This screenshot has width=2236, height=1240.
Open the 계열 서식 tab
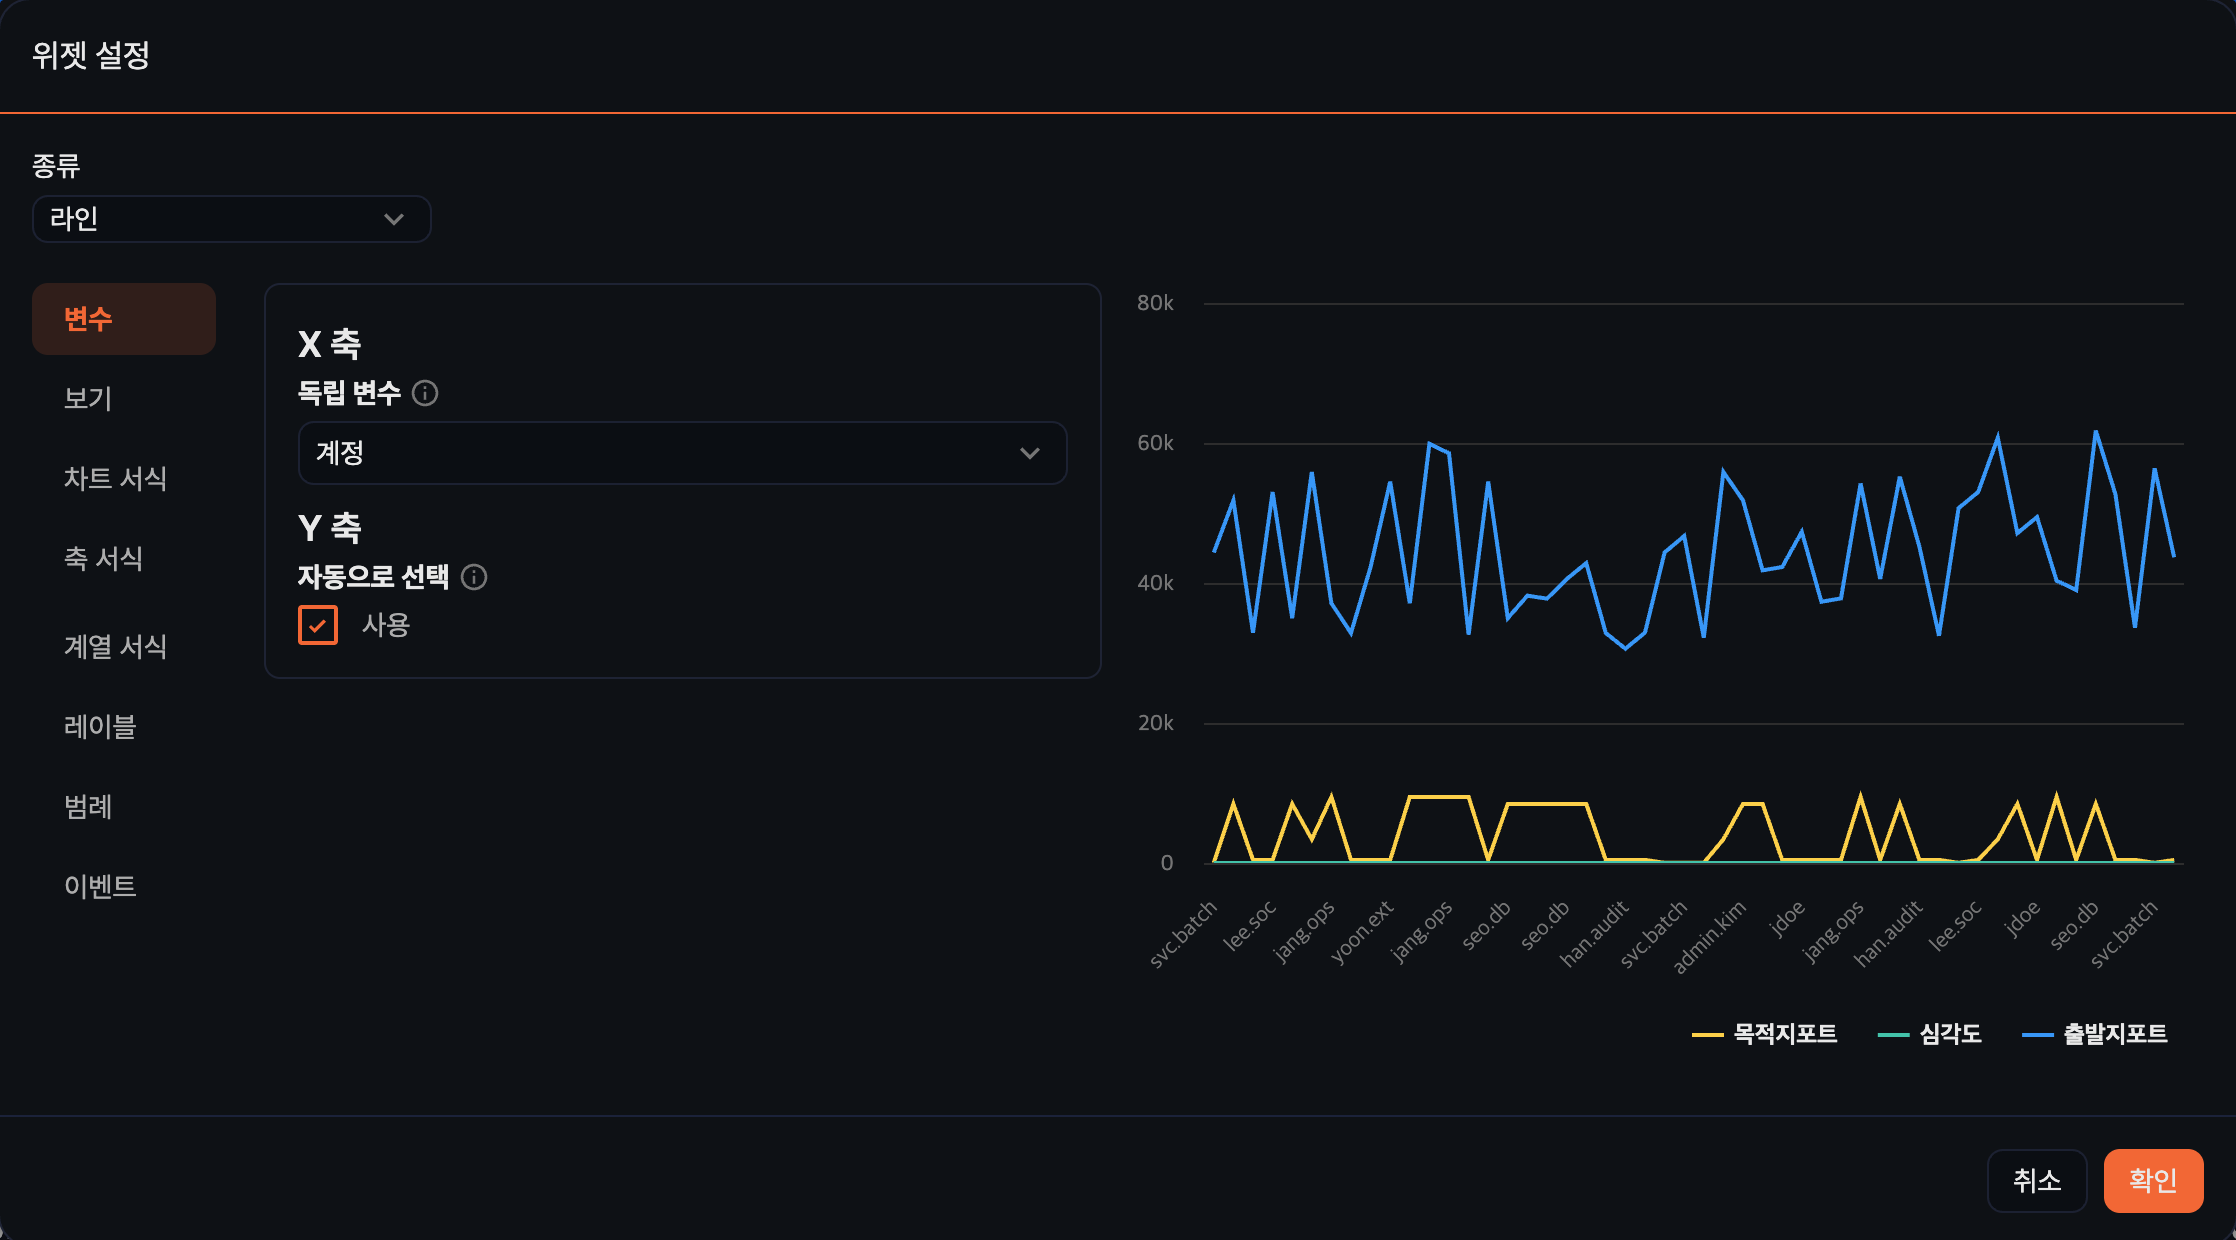point(115,647)
